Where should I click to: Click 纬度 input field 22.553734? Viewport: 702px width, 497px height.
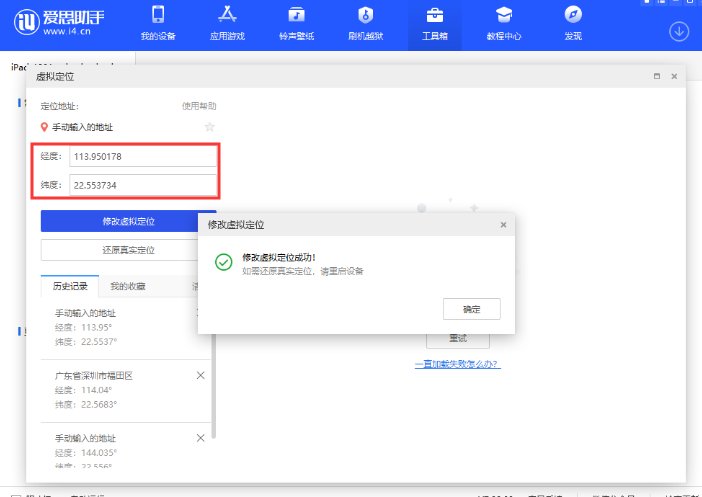[143, 185]
